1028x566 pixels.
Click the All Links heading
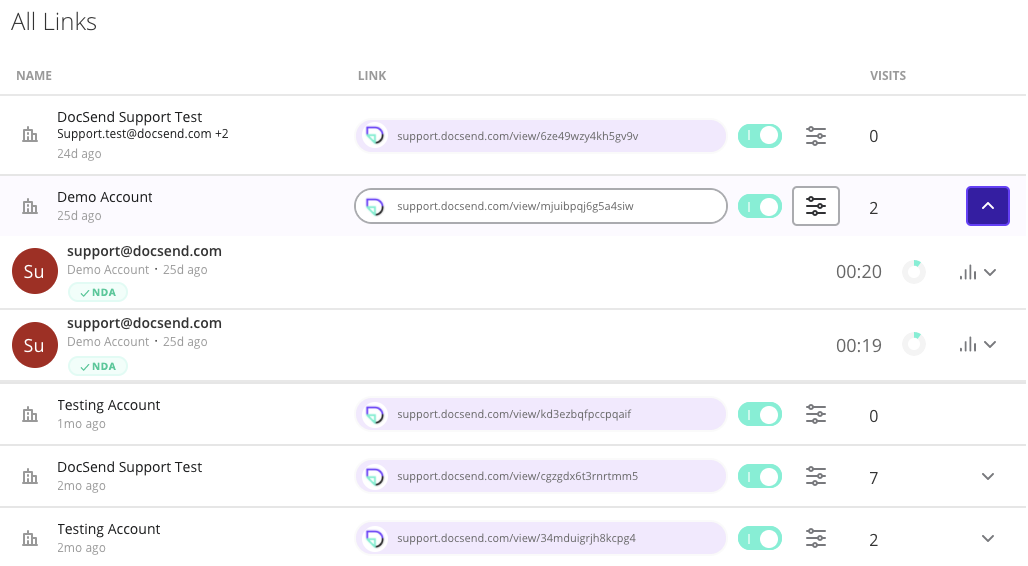click(x=54, y=22)
